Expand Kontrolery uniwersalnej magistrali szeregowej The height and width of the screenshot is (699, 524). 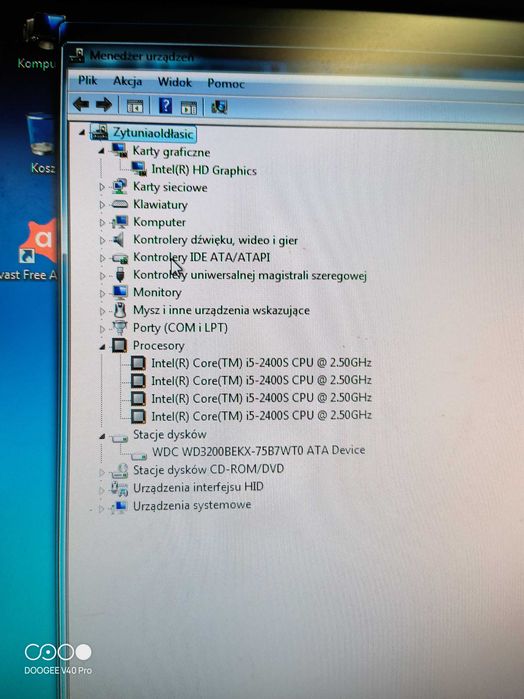tap(102, 276)
